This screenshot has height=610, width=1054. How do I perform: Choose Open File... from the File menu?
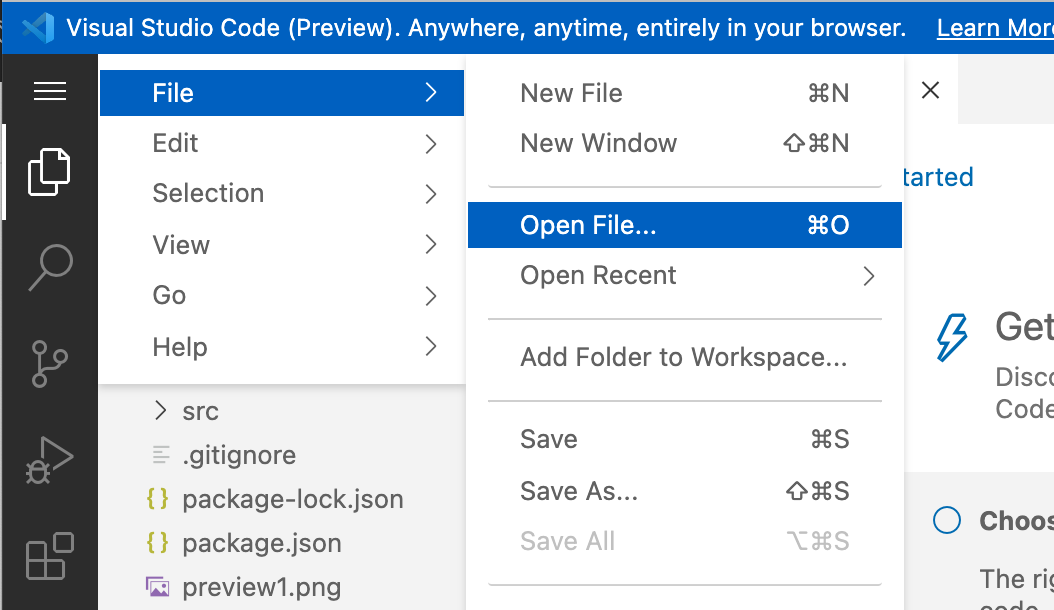684,225
